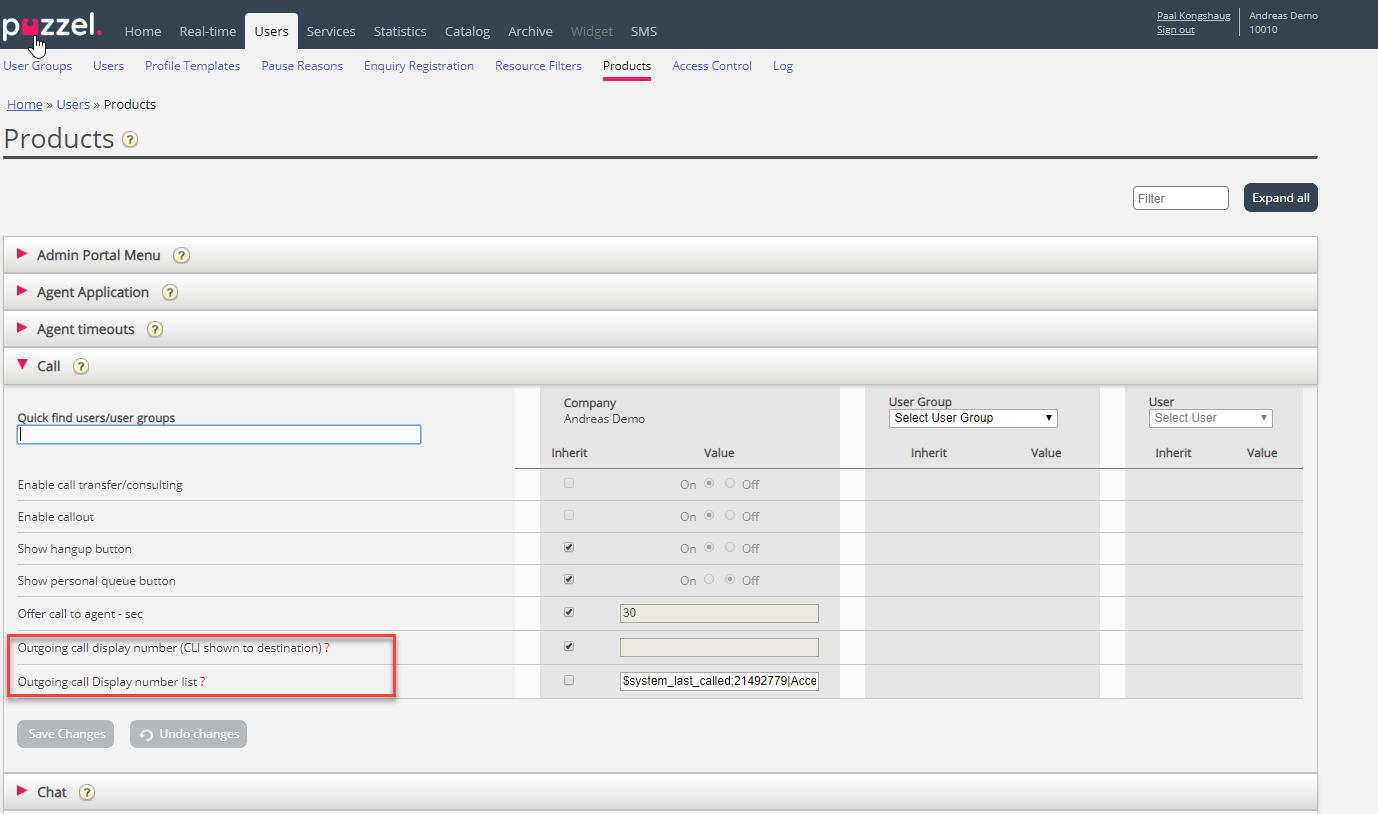Click the Expand all button
The image size is (1378, 814).
click(1280, 198)
